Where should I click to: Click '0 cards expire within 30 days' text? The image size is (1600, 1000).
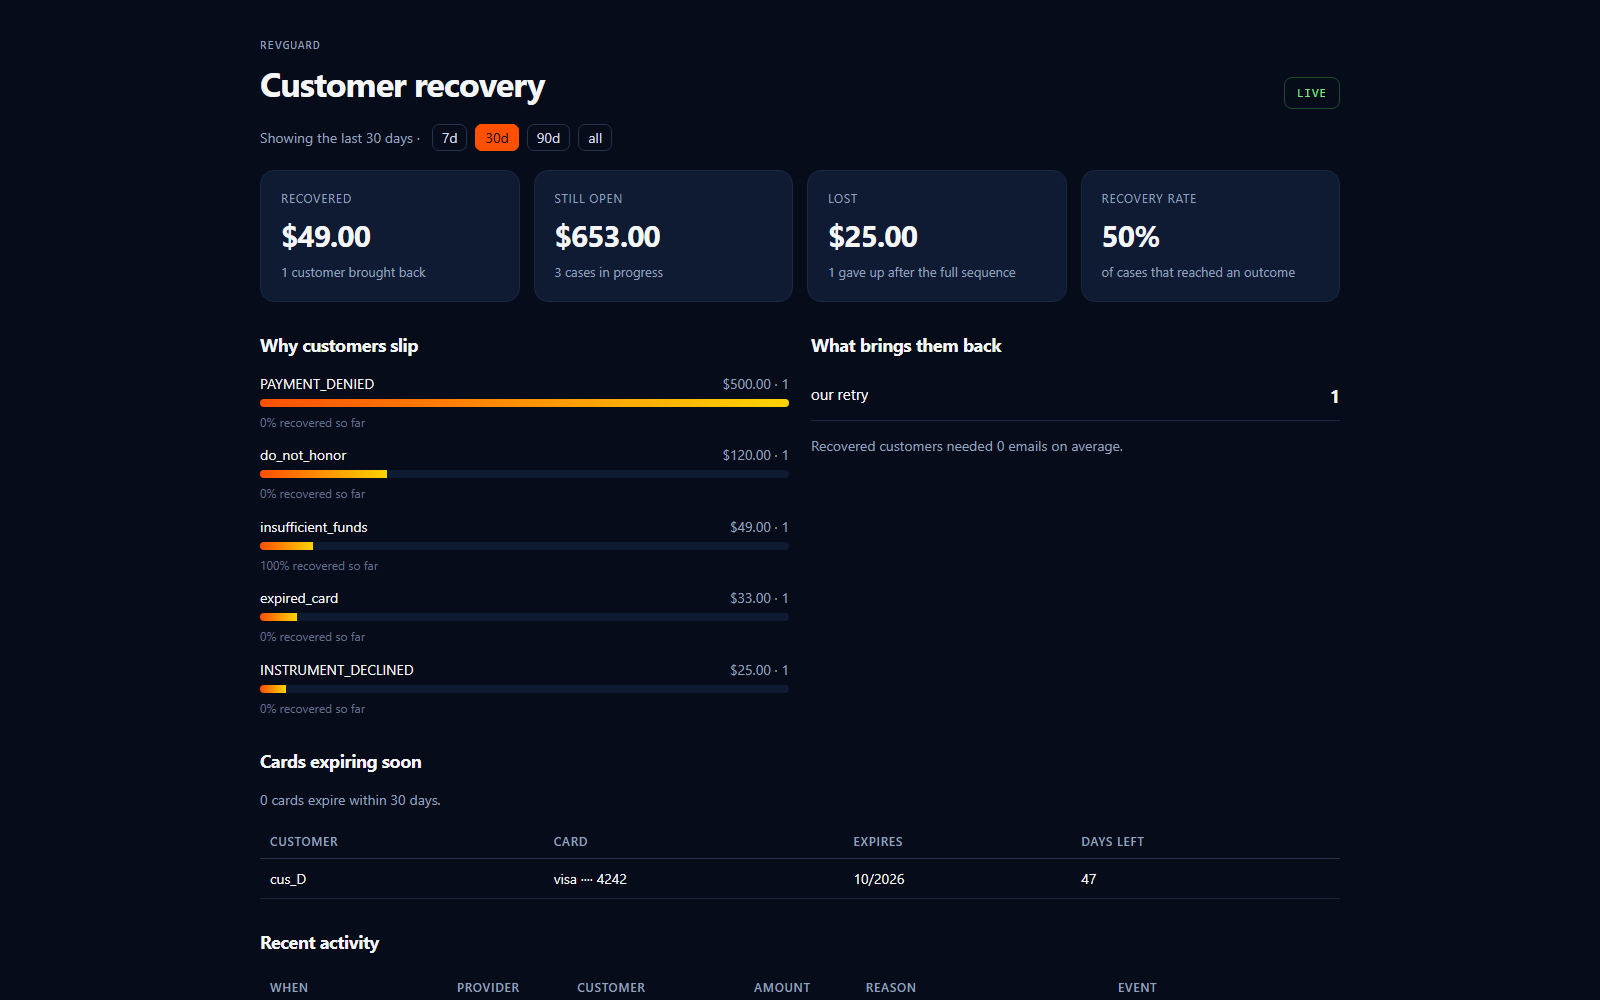pos(350,800)
